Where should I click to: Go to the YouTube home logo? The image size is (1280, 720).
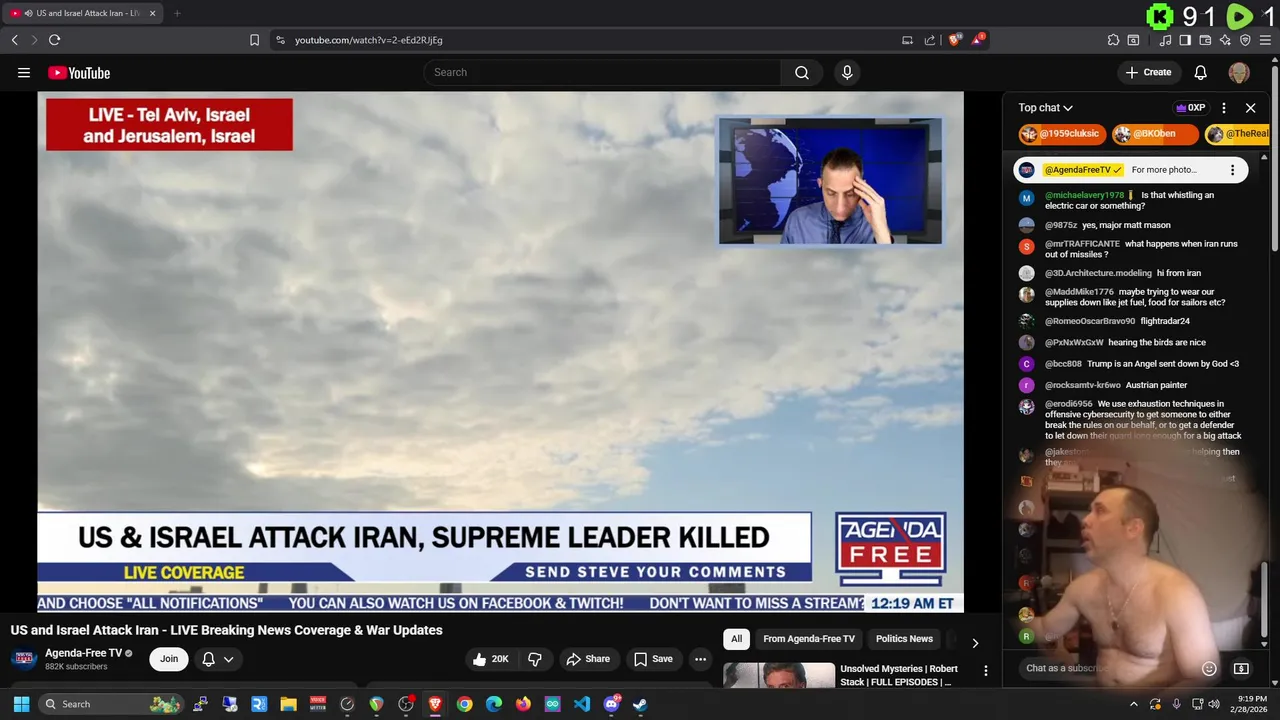point(79,73)
